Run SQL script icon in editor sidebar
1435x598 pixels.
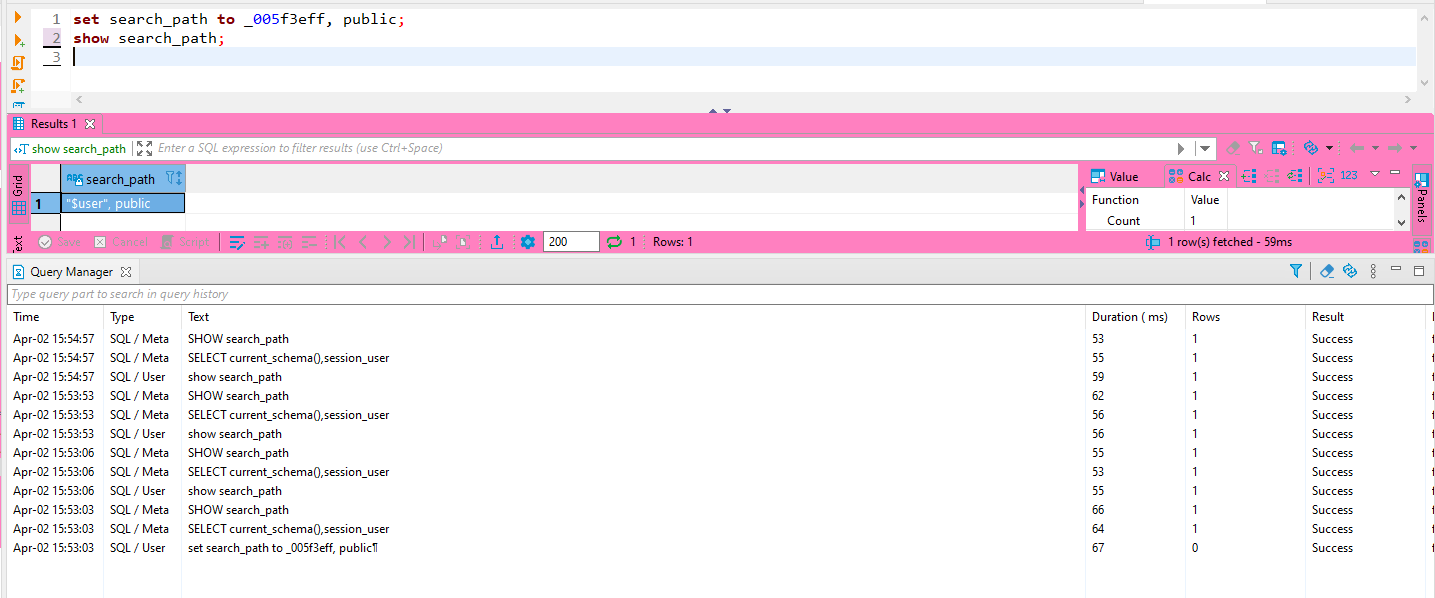[18, 63]
